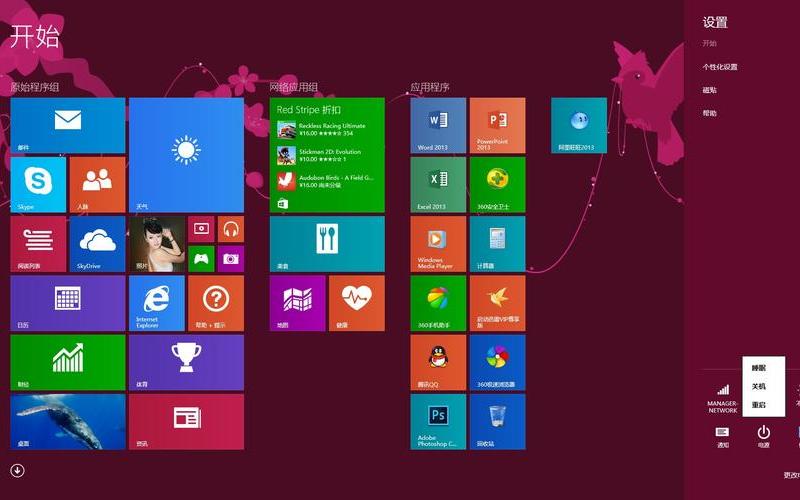
Task: Launch Excel 2013 tile
Action: [x=438, y=184]
